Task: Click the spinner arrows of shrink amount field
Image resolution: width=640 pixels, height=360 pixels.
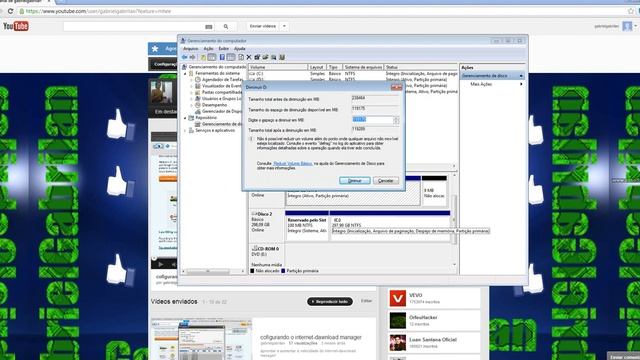Action: (x=396, y=120)
